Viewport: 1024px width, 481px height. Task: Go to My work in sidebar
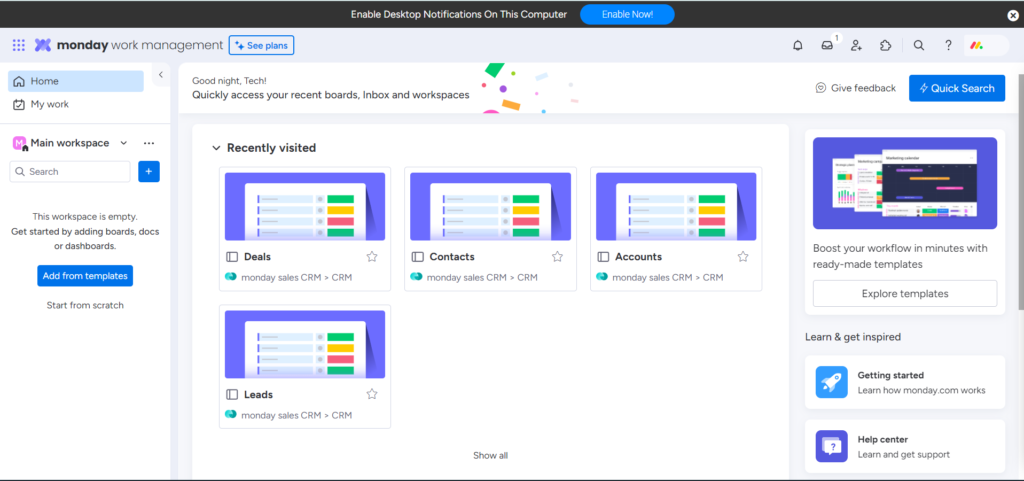click(50, 104)
